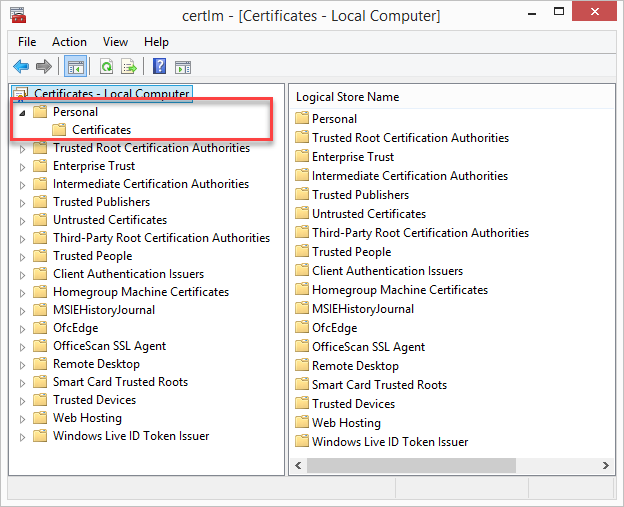Open the Action menu
Image resolution: width=624 pixels, height=507 pixels.
[69, 42]
